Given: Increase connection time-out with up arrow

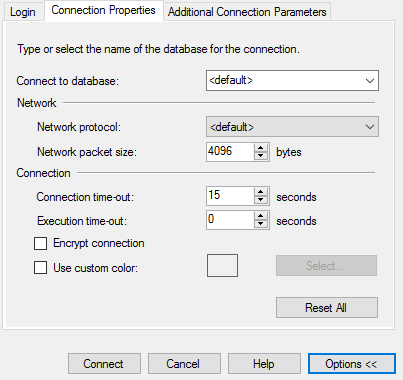Looking at the screenshot, I should [x=261, y=192].
